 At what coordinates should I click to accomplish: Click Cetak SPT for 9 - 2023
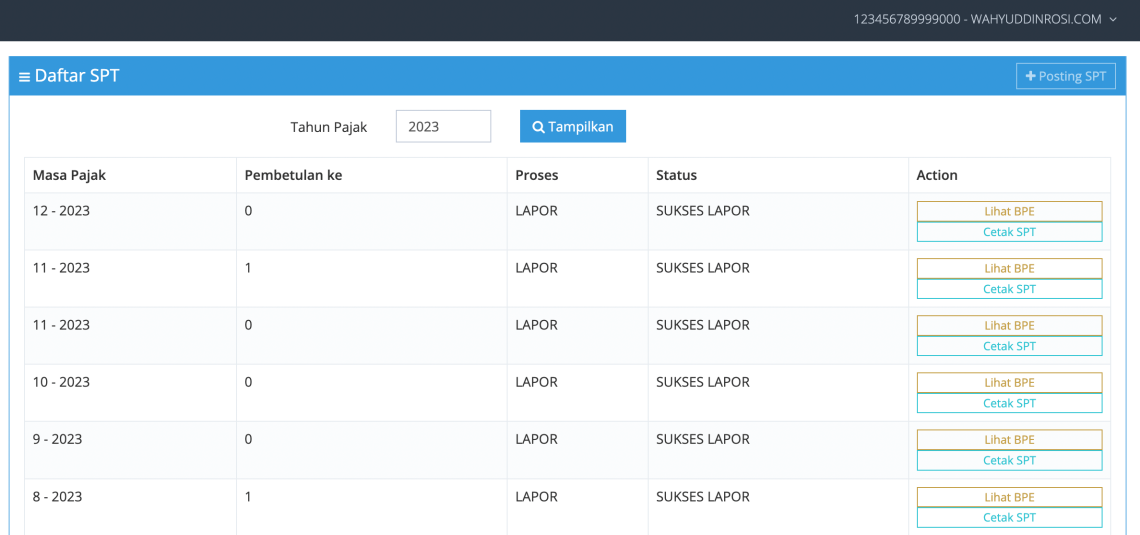pos(1009,460)
